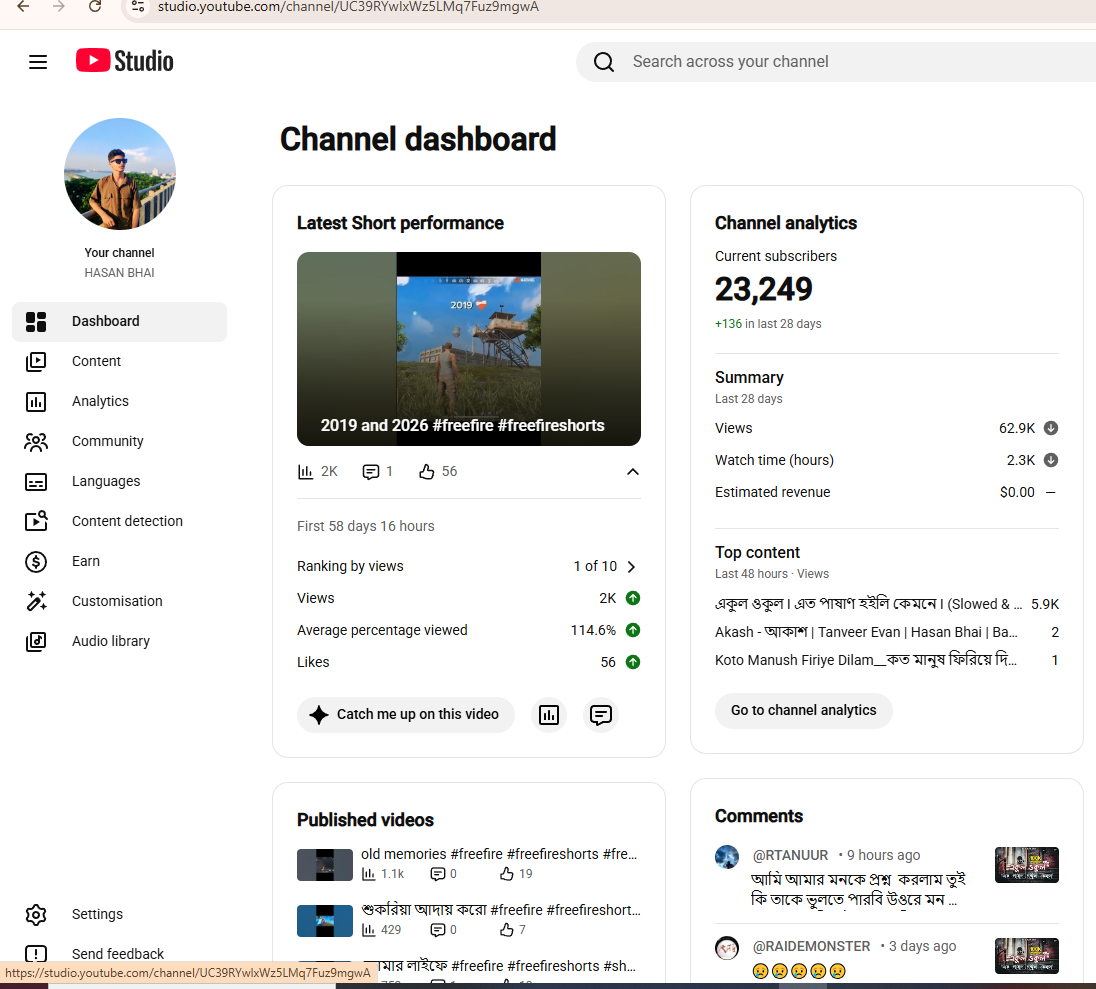Screen dimensions: 1096x989
Task: Click thumbnail of 'old memories' video
Action: [x=324, y=865]
